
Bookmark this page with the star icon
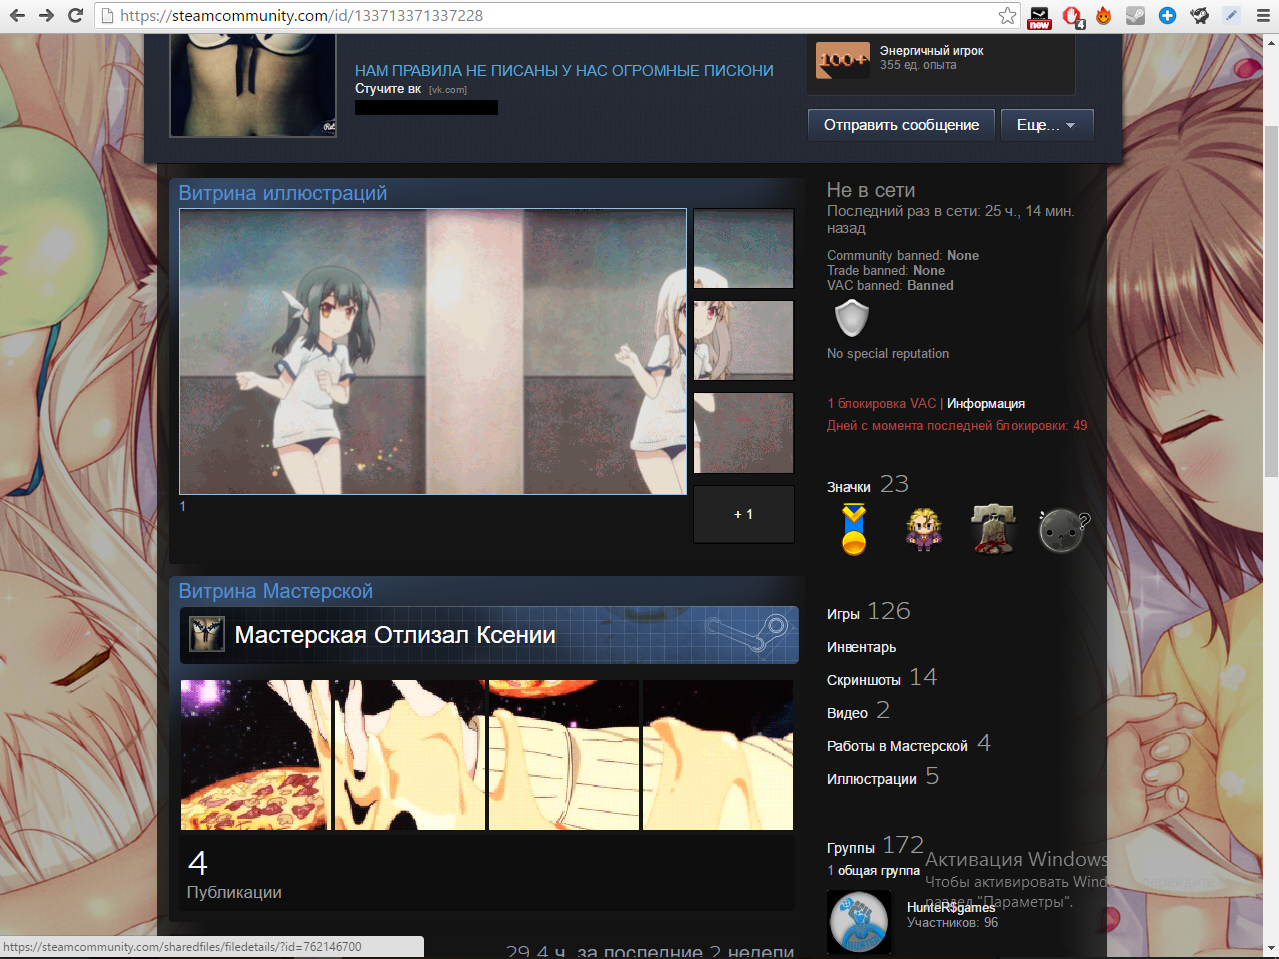[1007, 15]
